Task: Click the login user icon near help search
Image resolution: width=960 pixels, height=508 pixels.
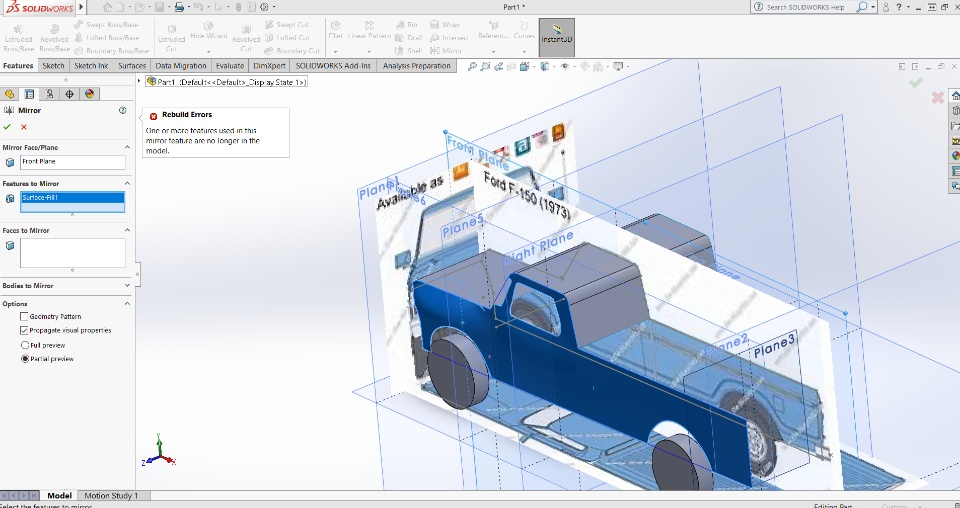Action: pos(885,7)
